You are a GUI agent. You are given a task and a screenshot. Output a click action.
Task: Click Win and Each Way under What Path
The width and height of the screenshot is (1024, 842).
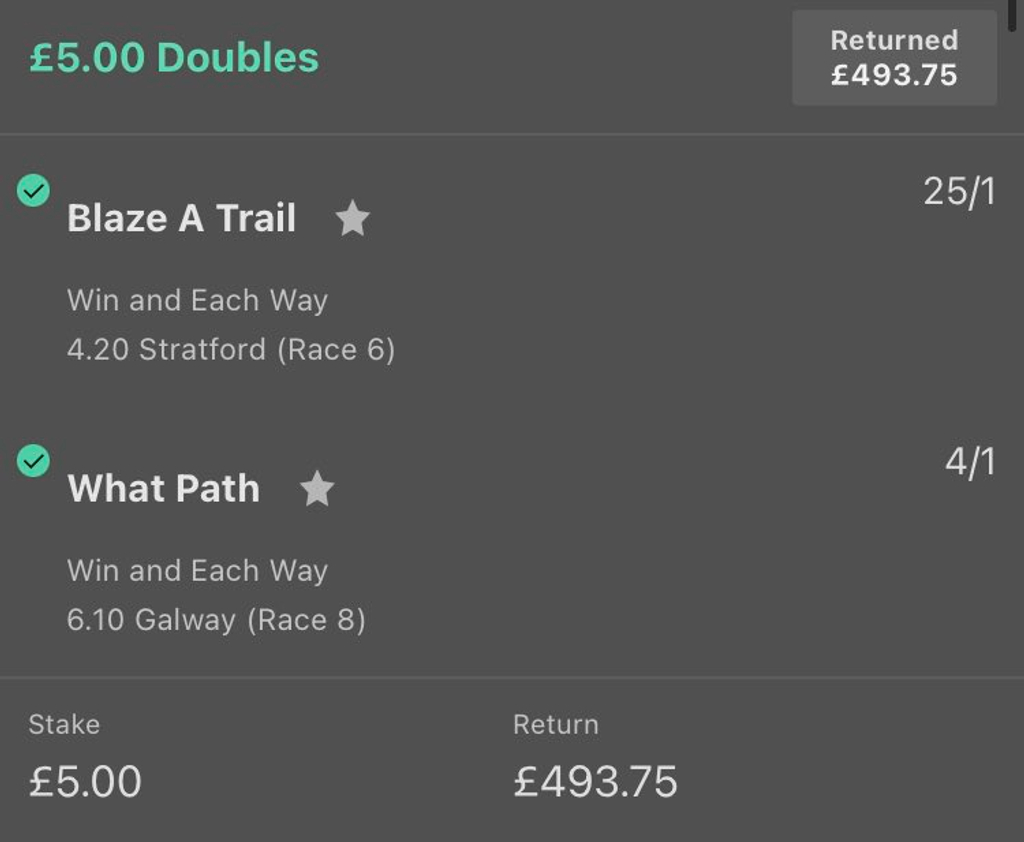click(198, 571)
